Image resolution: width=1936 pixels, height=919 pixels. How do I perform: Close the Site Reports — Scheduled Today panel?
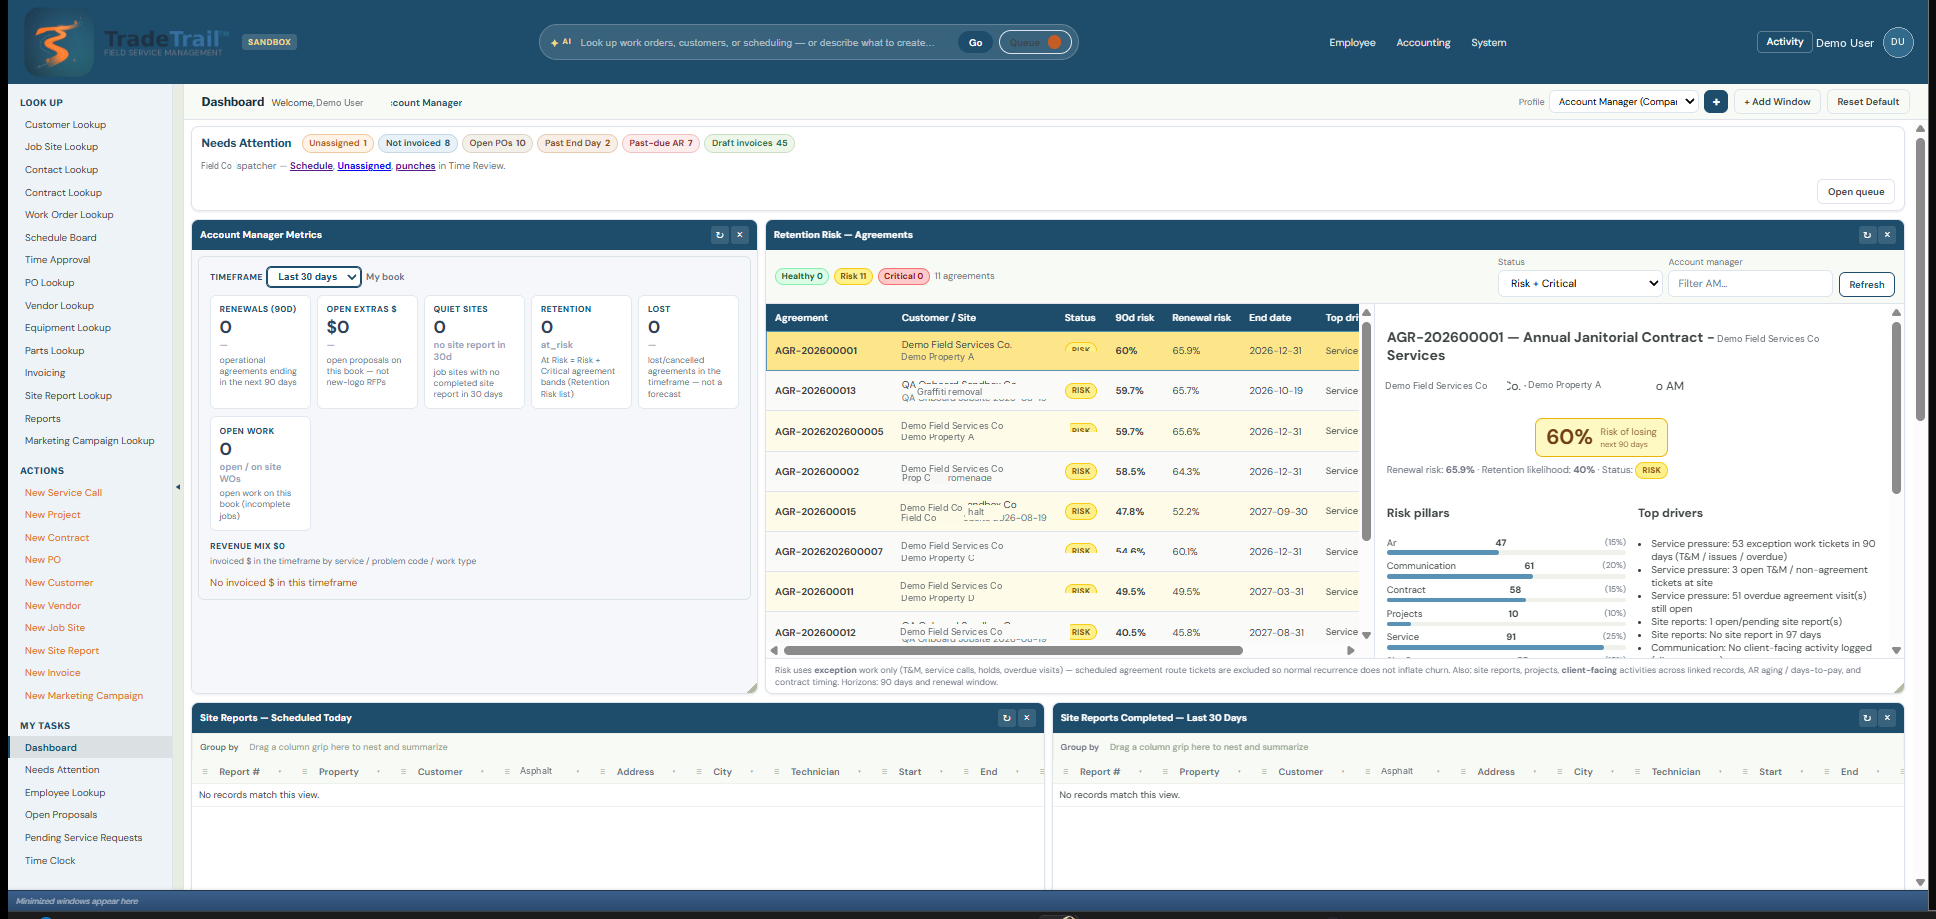tap(1026, 718)
